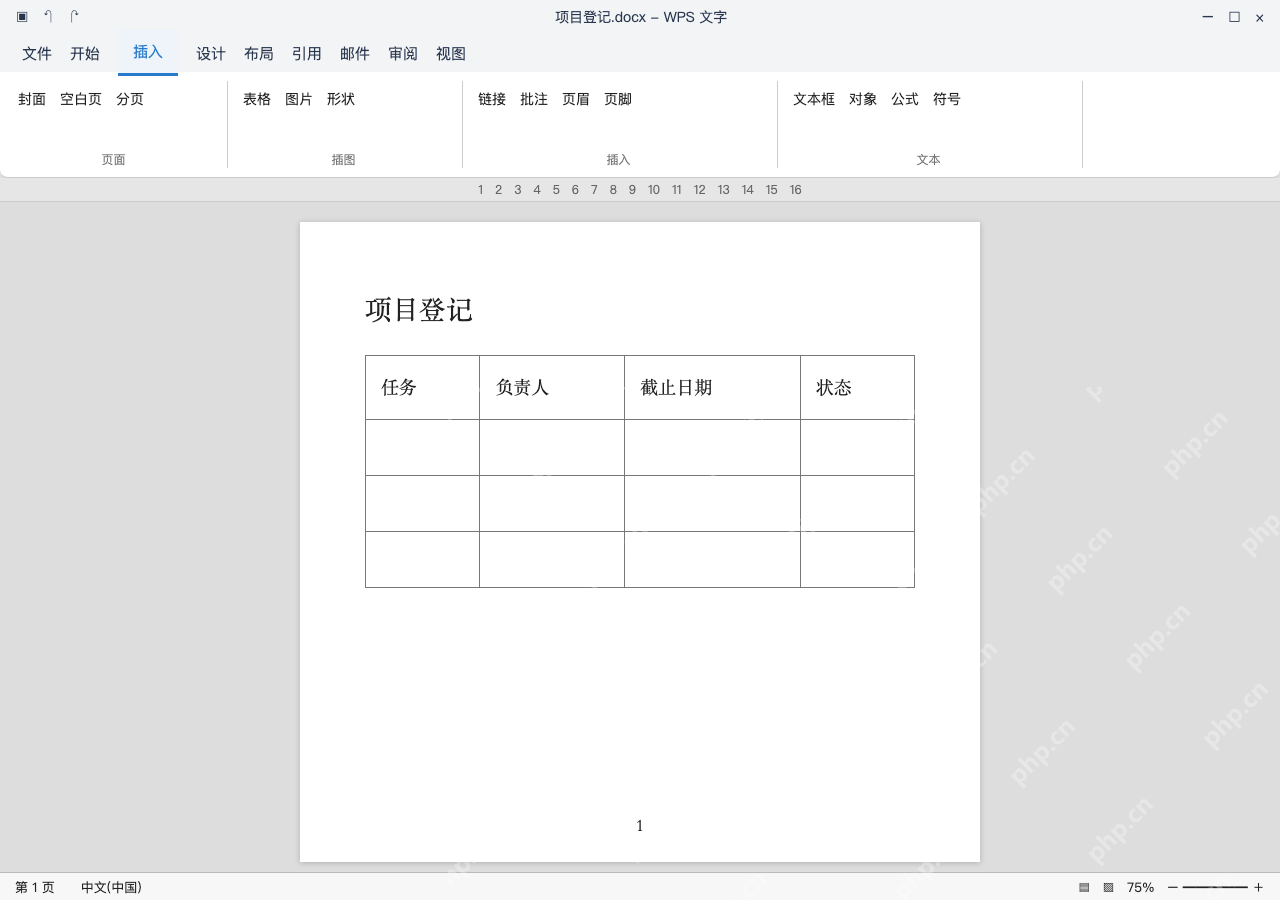Screen dimensions: 1280x900
Task: Go to the 布局 tab
Action: 259,54
